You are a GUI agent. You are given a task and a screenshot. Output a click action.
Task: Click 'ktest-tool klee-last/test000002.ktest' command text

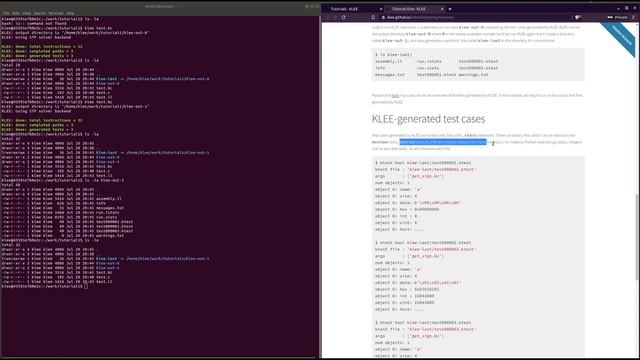(423, 242)
